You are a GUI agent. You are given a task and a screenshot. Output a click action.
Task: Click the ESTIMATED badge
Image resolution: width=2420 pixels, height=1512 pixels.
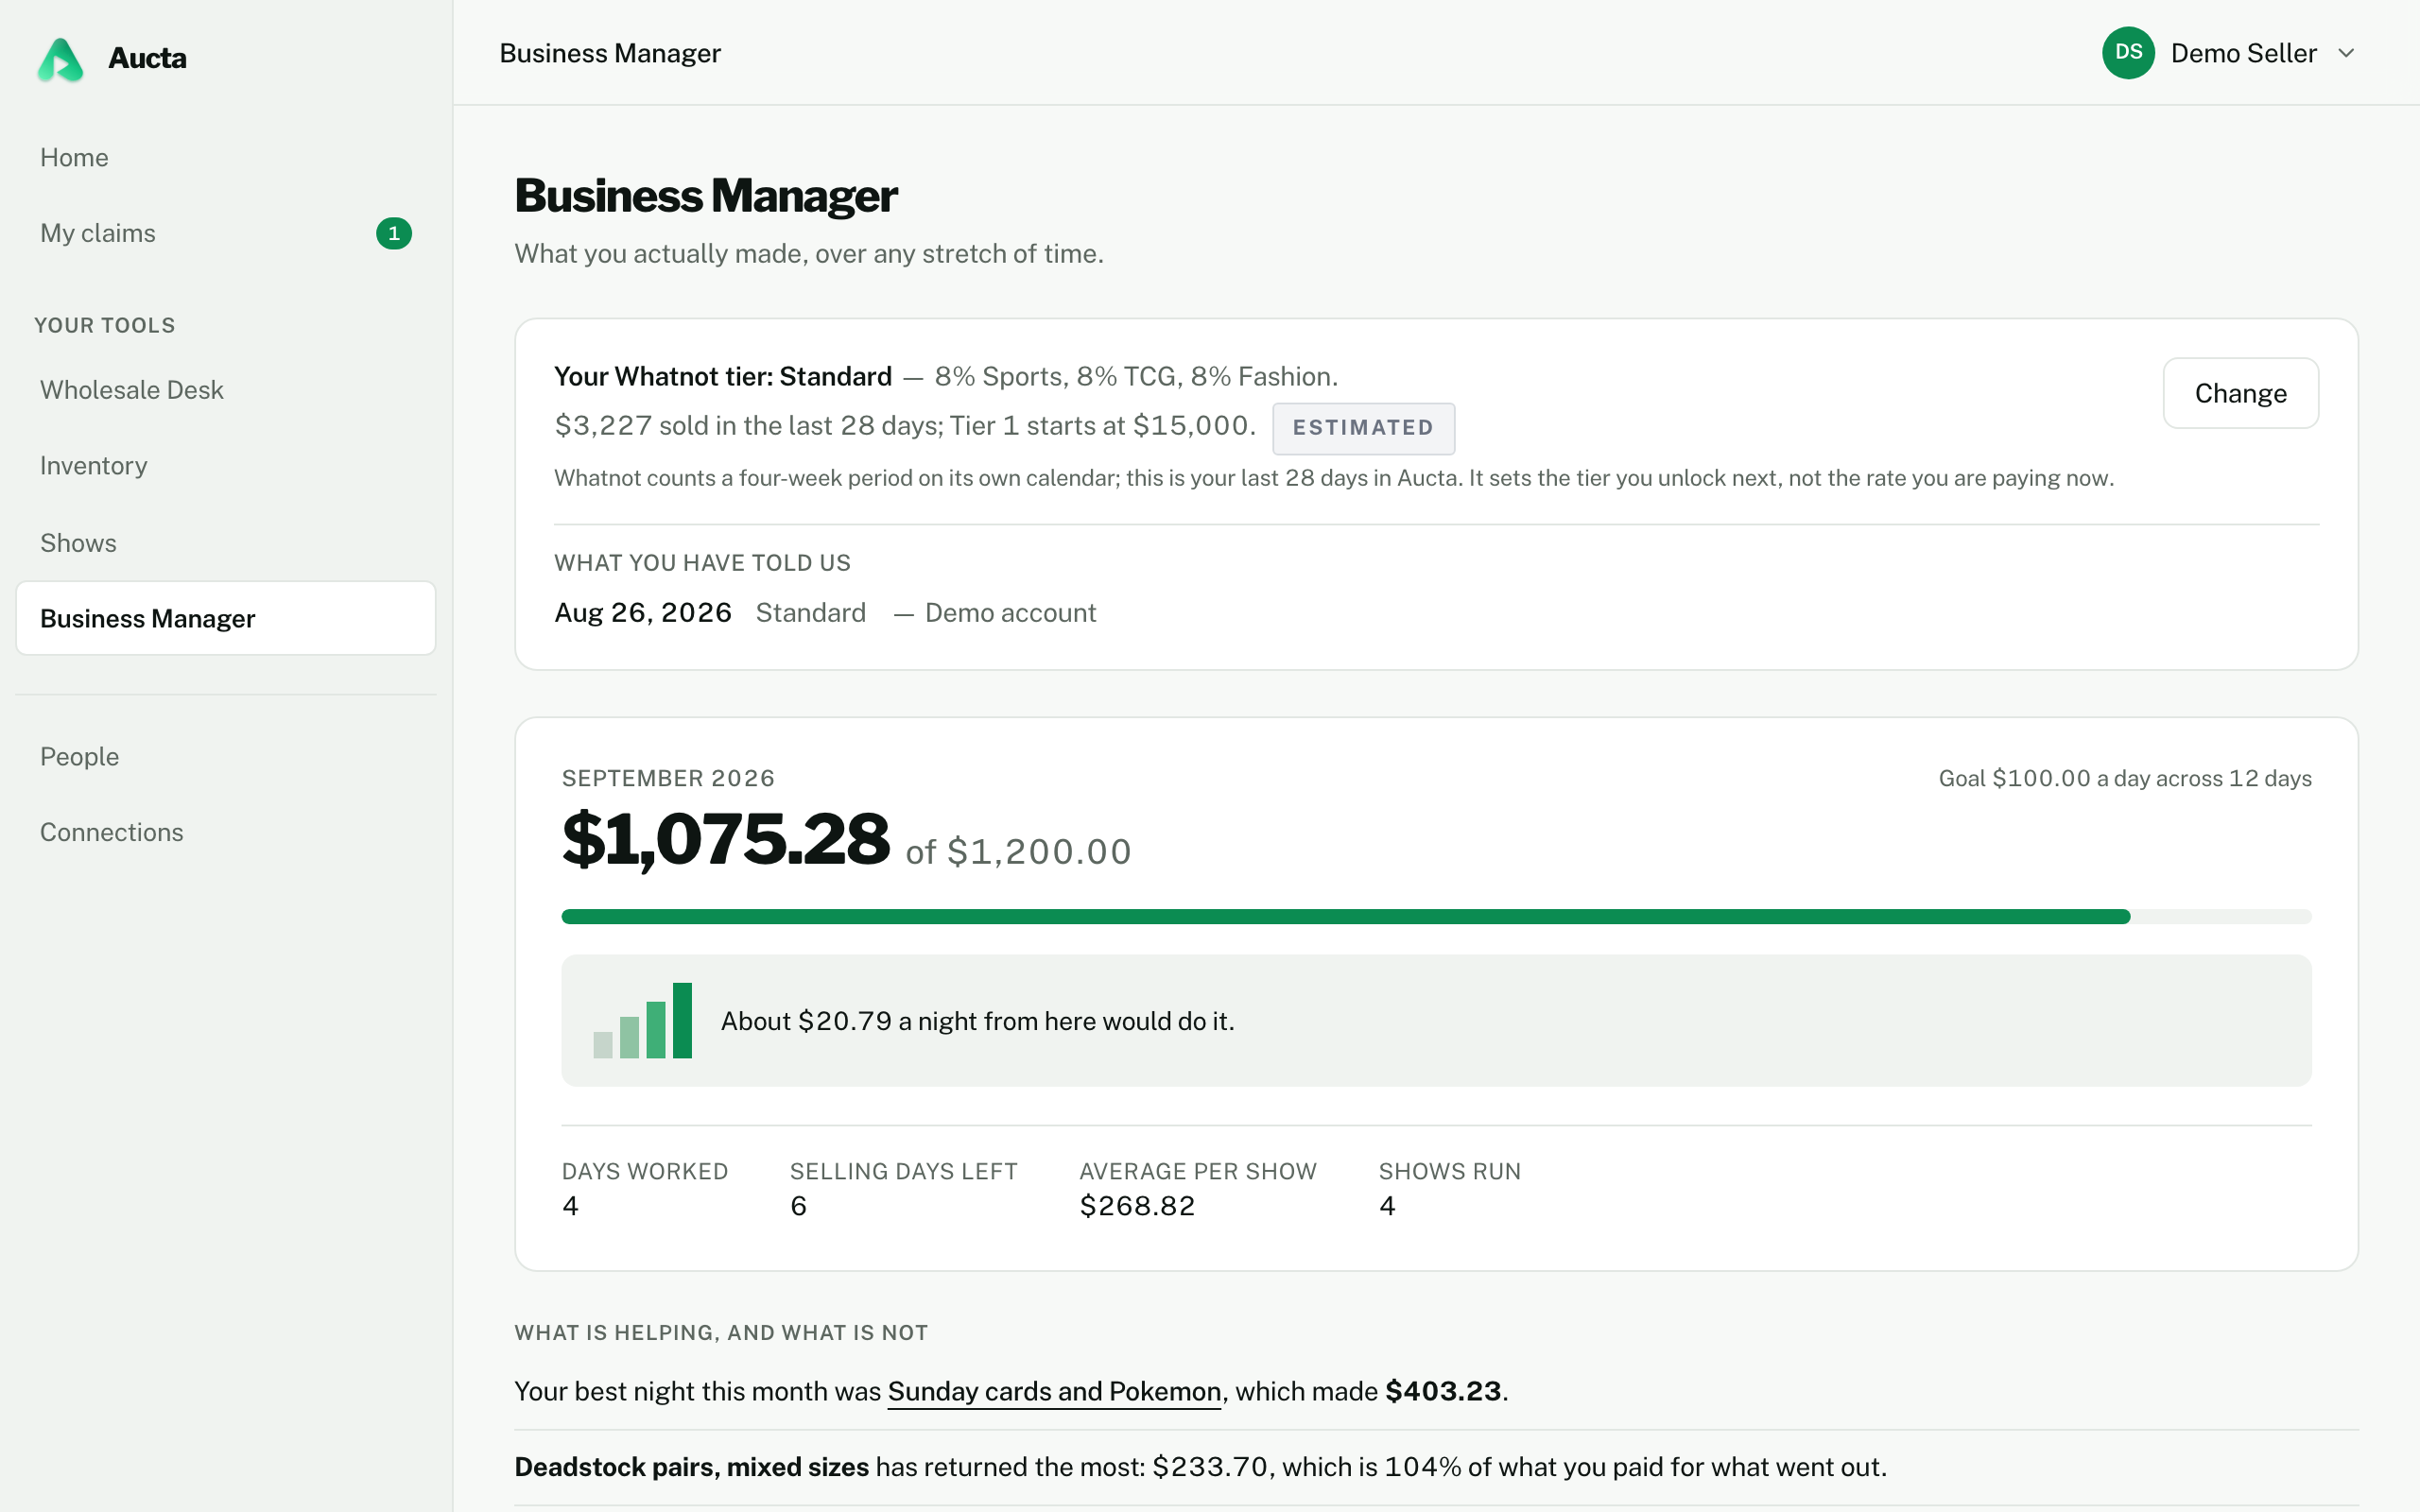[1363, 428]
